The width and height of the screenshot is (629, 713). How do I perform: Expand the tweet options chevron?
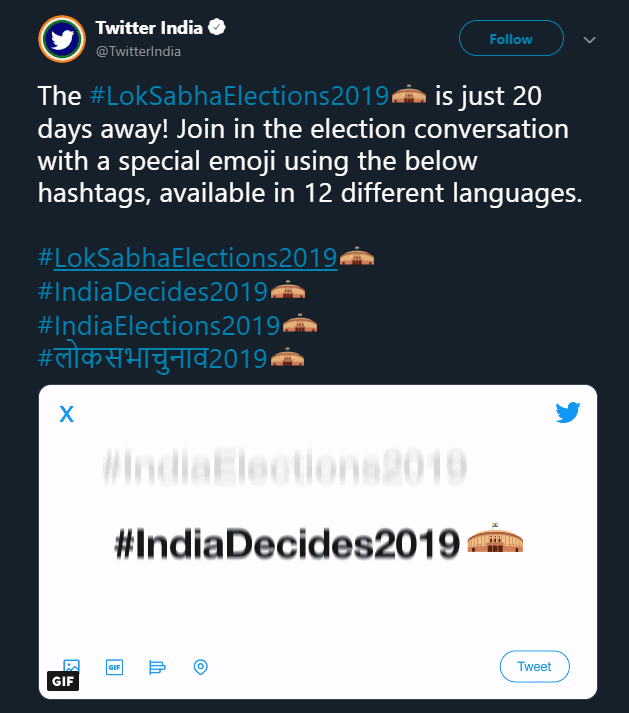coord(589,40)
